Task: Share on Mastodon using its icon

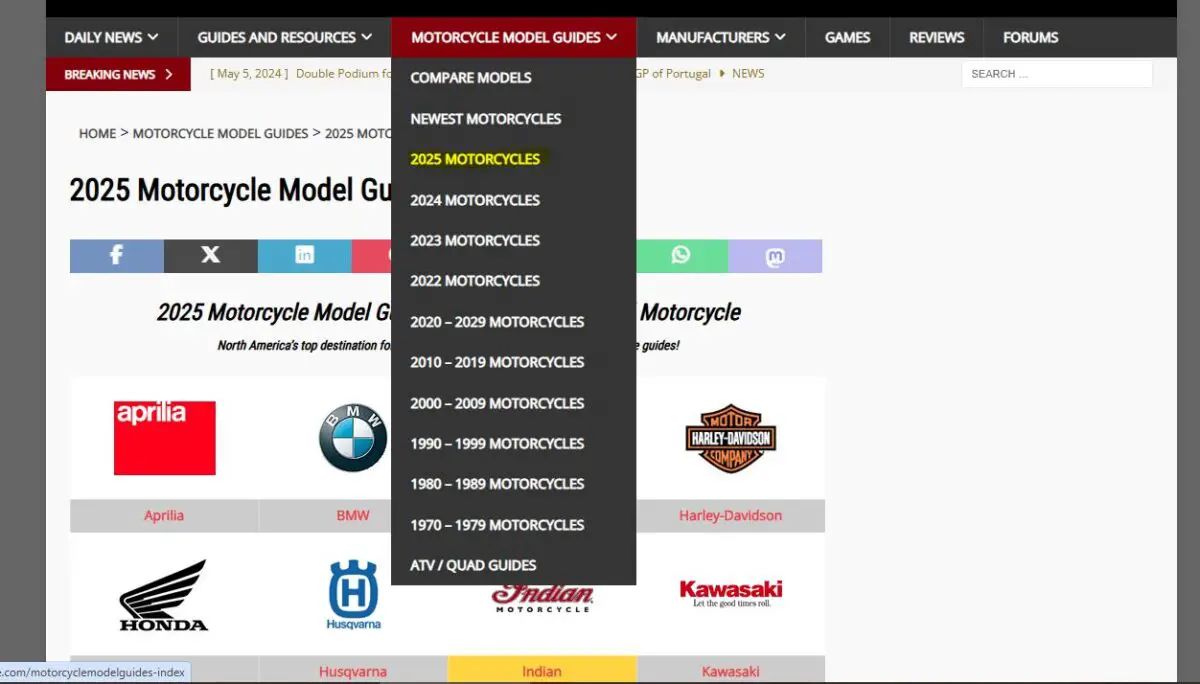Action: click(x=775, y=256)
